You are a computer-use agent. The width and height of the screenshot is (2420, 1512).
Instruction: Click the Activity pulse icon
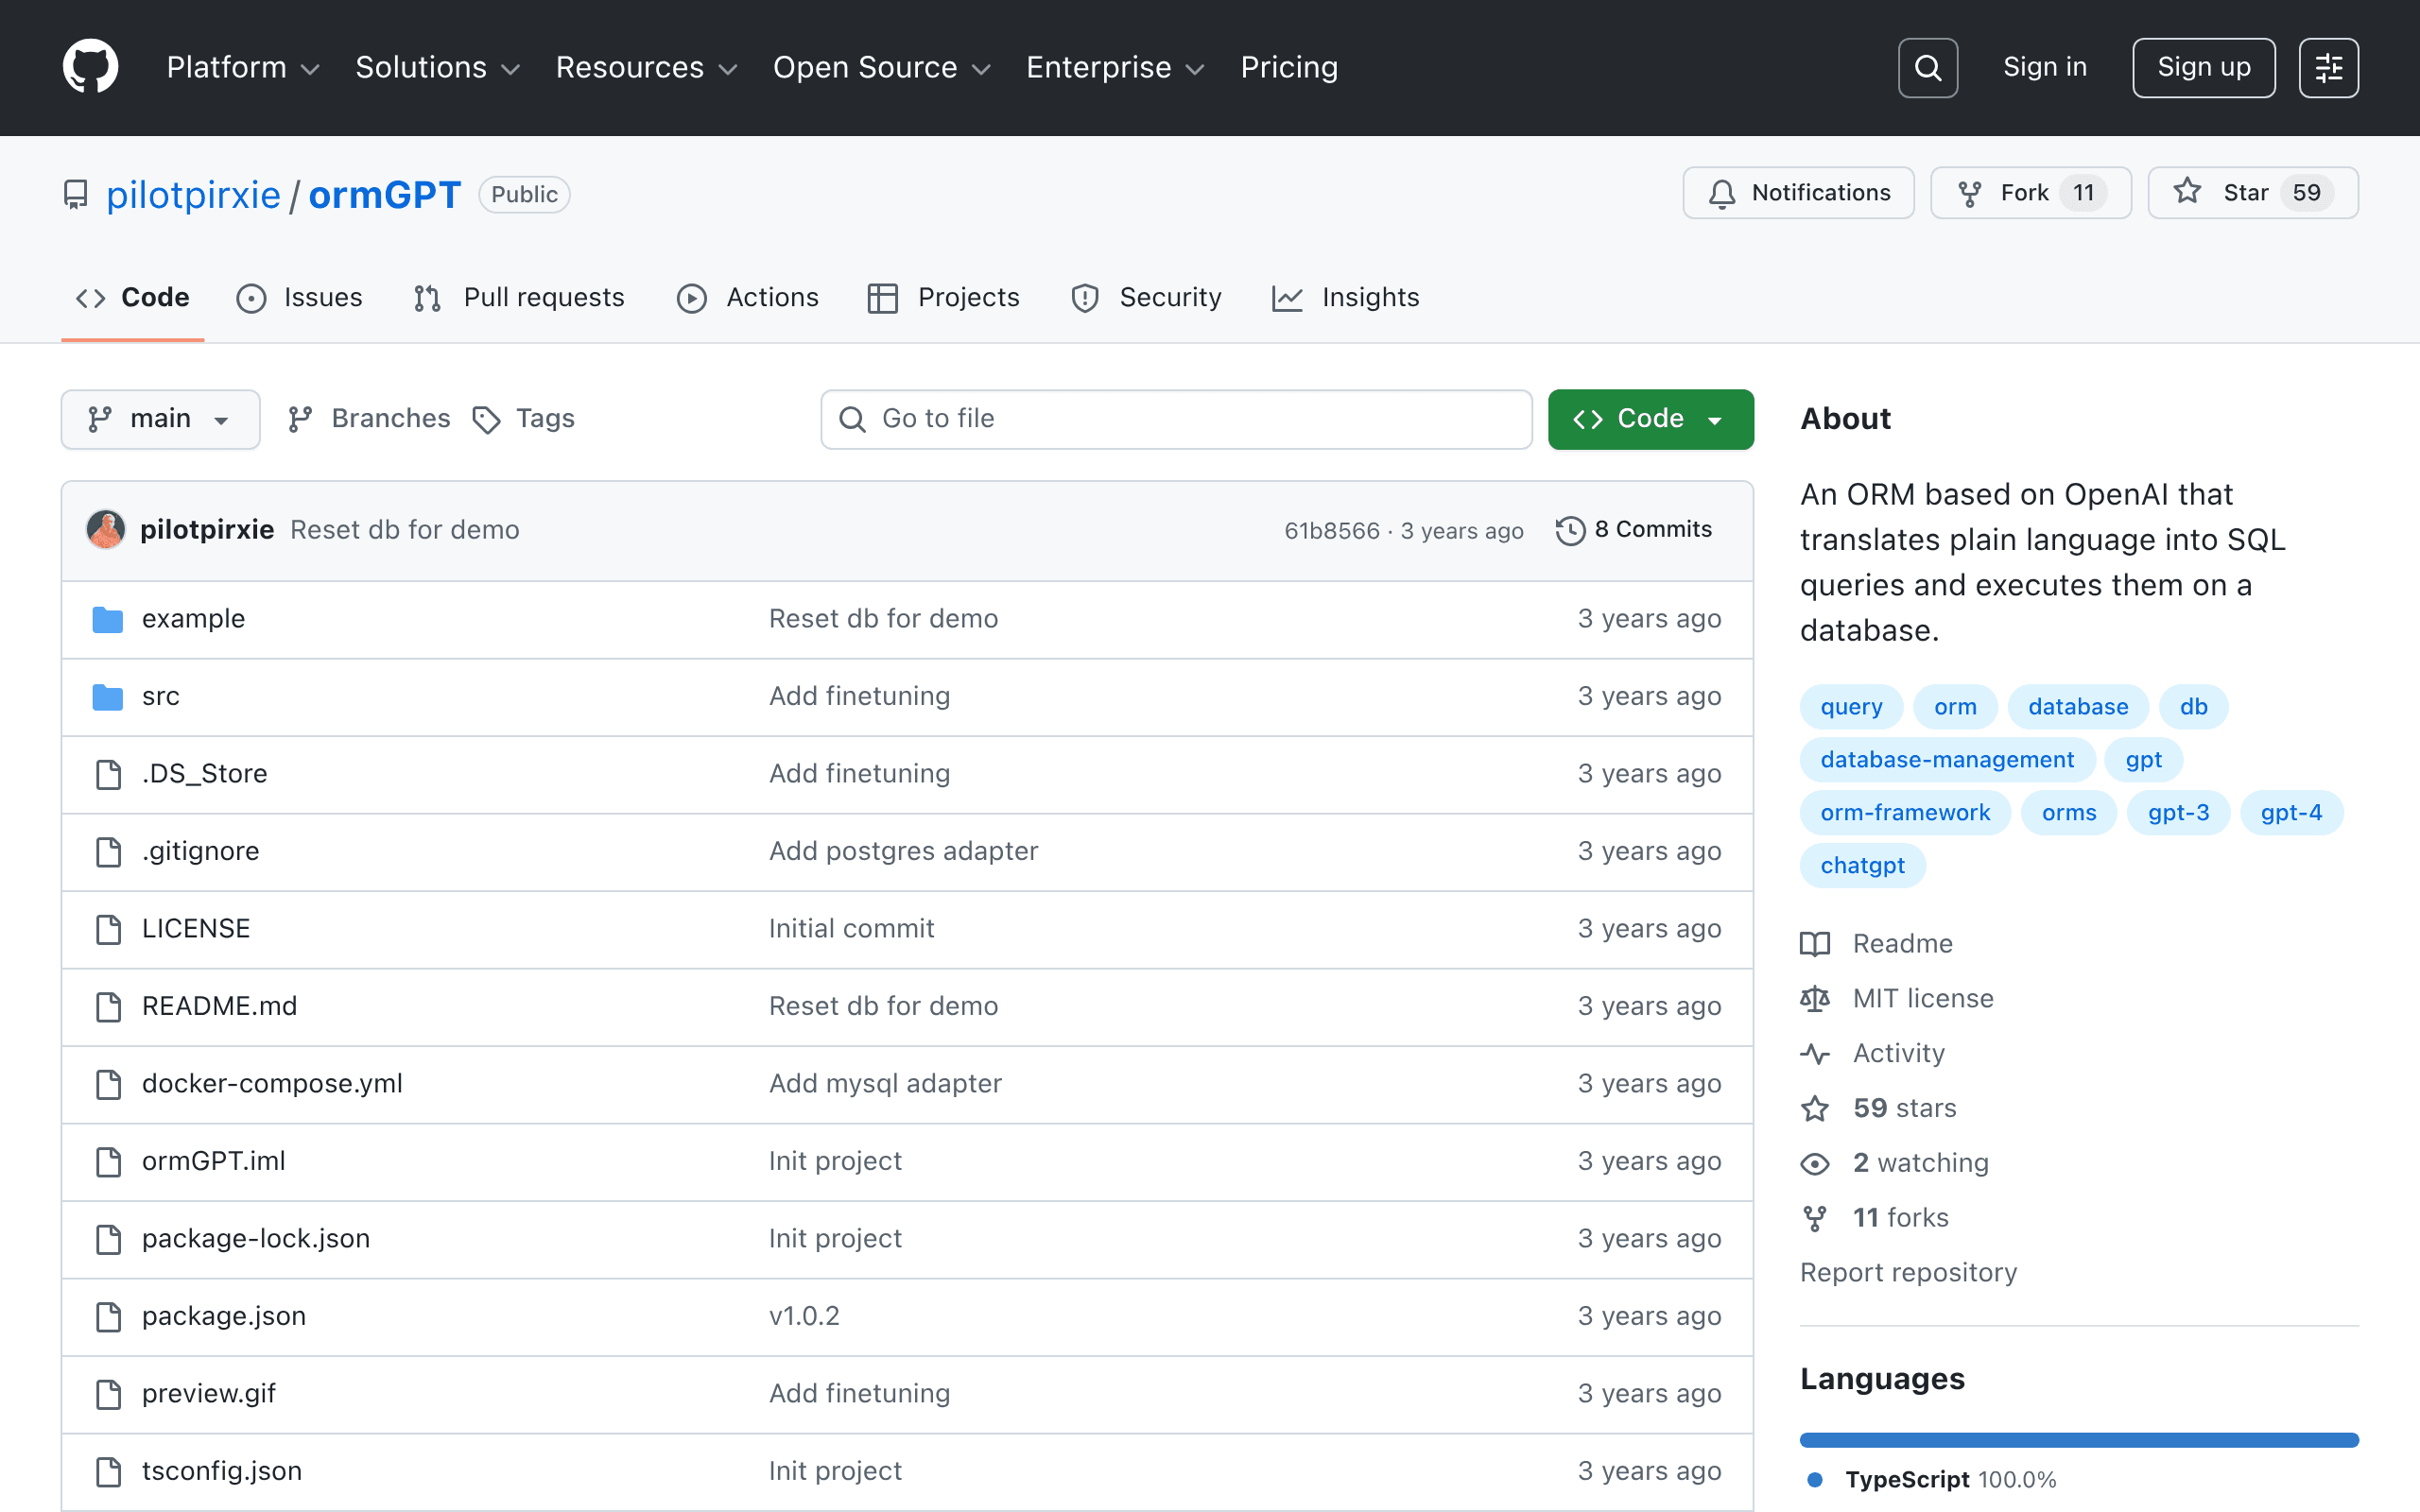1815,1053
